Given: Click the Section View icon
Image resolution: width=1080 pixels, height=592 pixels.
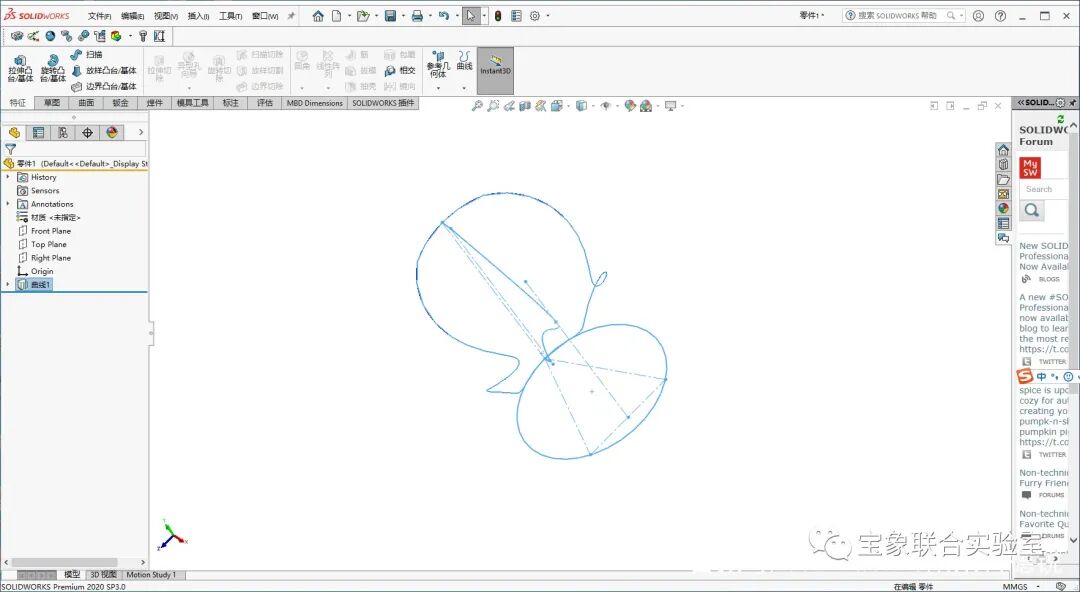Looking at the screenshot, I should (x=525, y=105).
